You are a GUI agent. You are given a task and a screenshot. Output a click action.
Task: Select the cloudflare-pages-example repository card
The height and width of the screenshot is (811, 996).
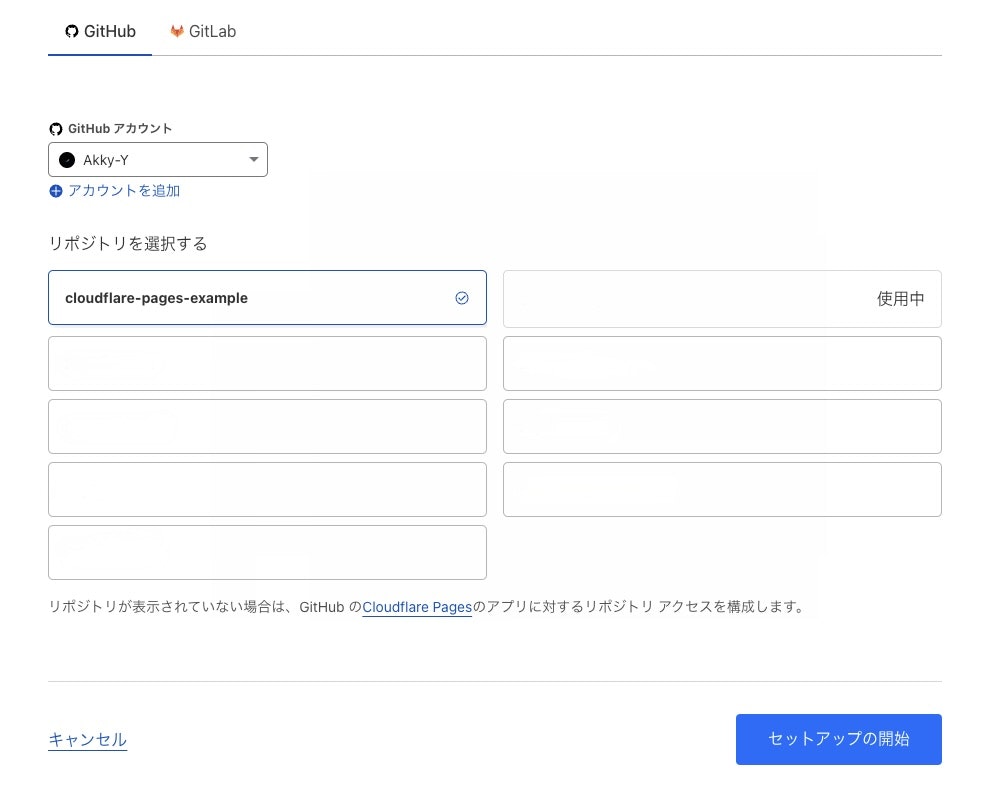tap(267, 298)
